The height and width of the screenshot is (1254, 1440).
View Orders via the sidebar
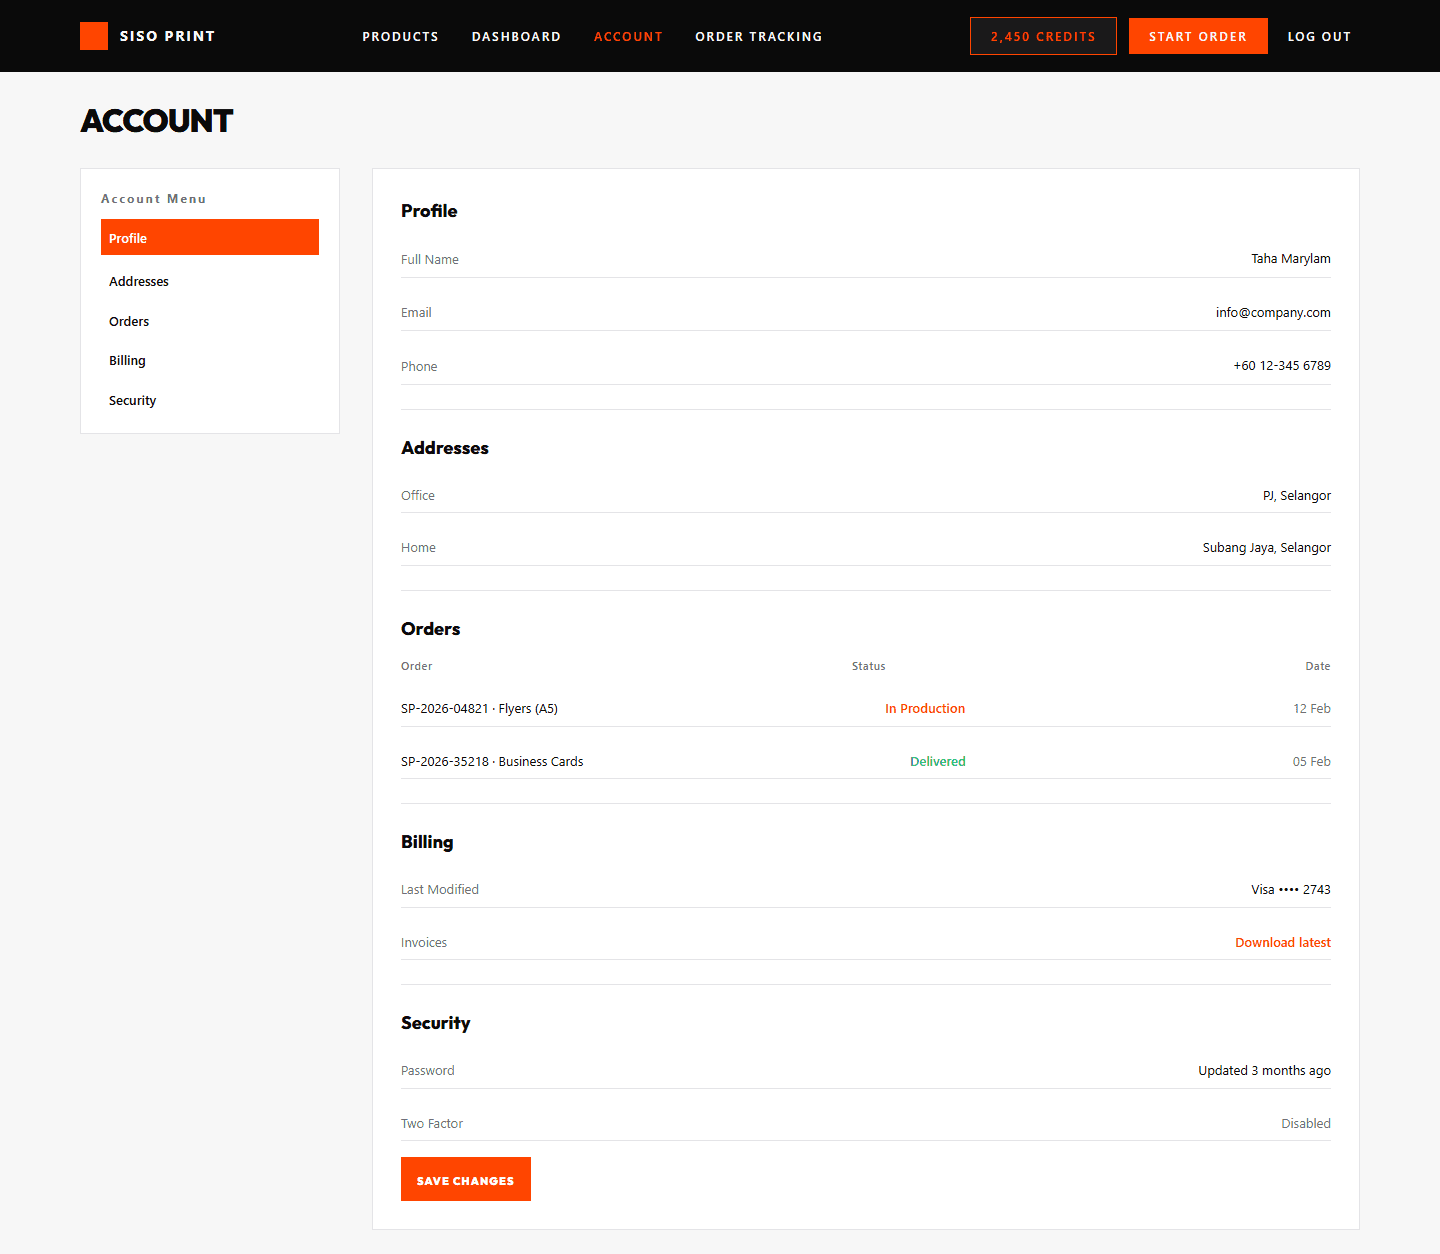tap(129, 321)
